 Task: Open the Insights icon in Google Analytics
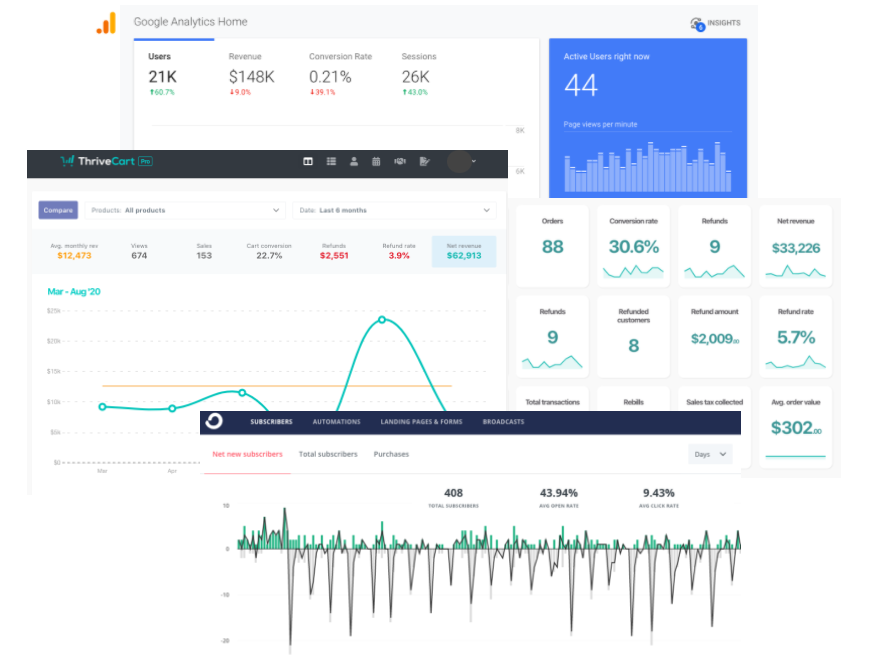697,24
